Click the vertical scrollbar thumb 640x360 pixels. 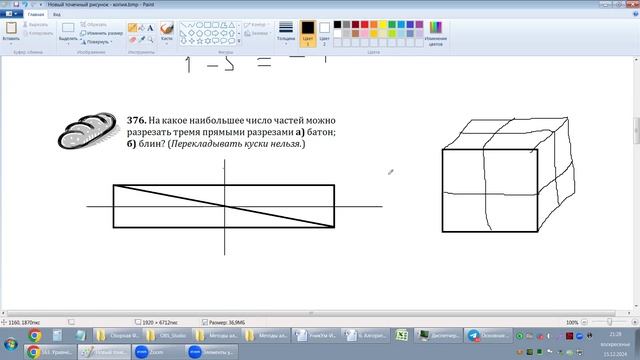pyautogui.click(x=636, y=131)
